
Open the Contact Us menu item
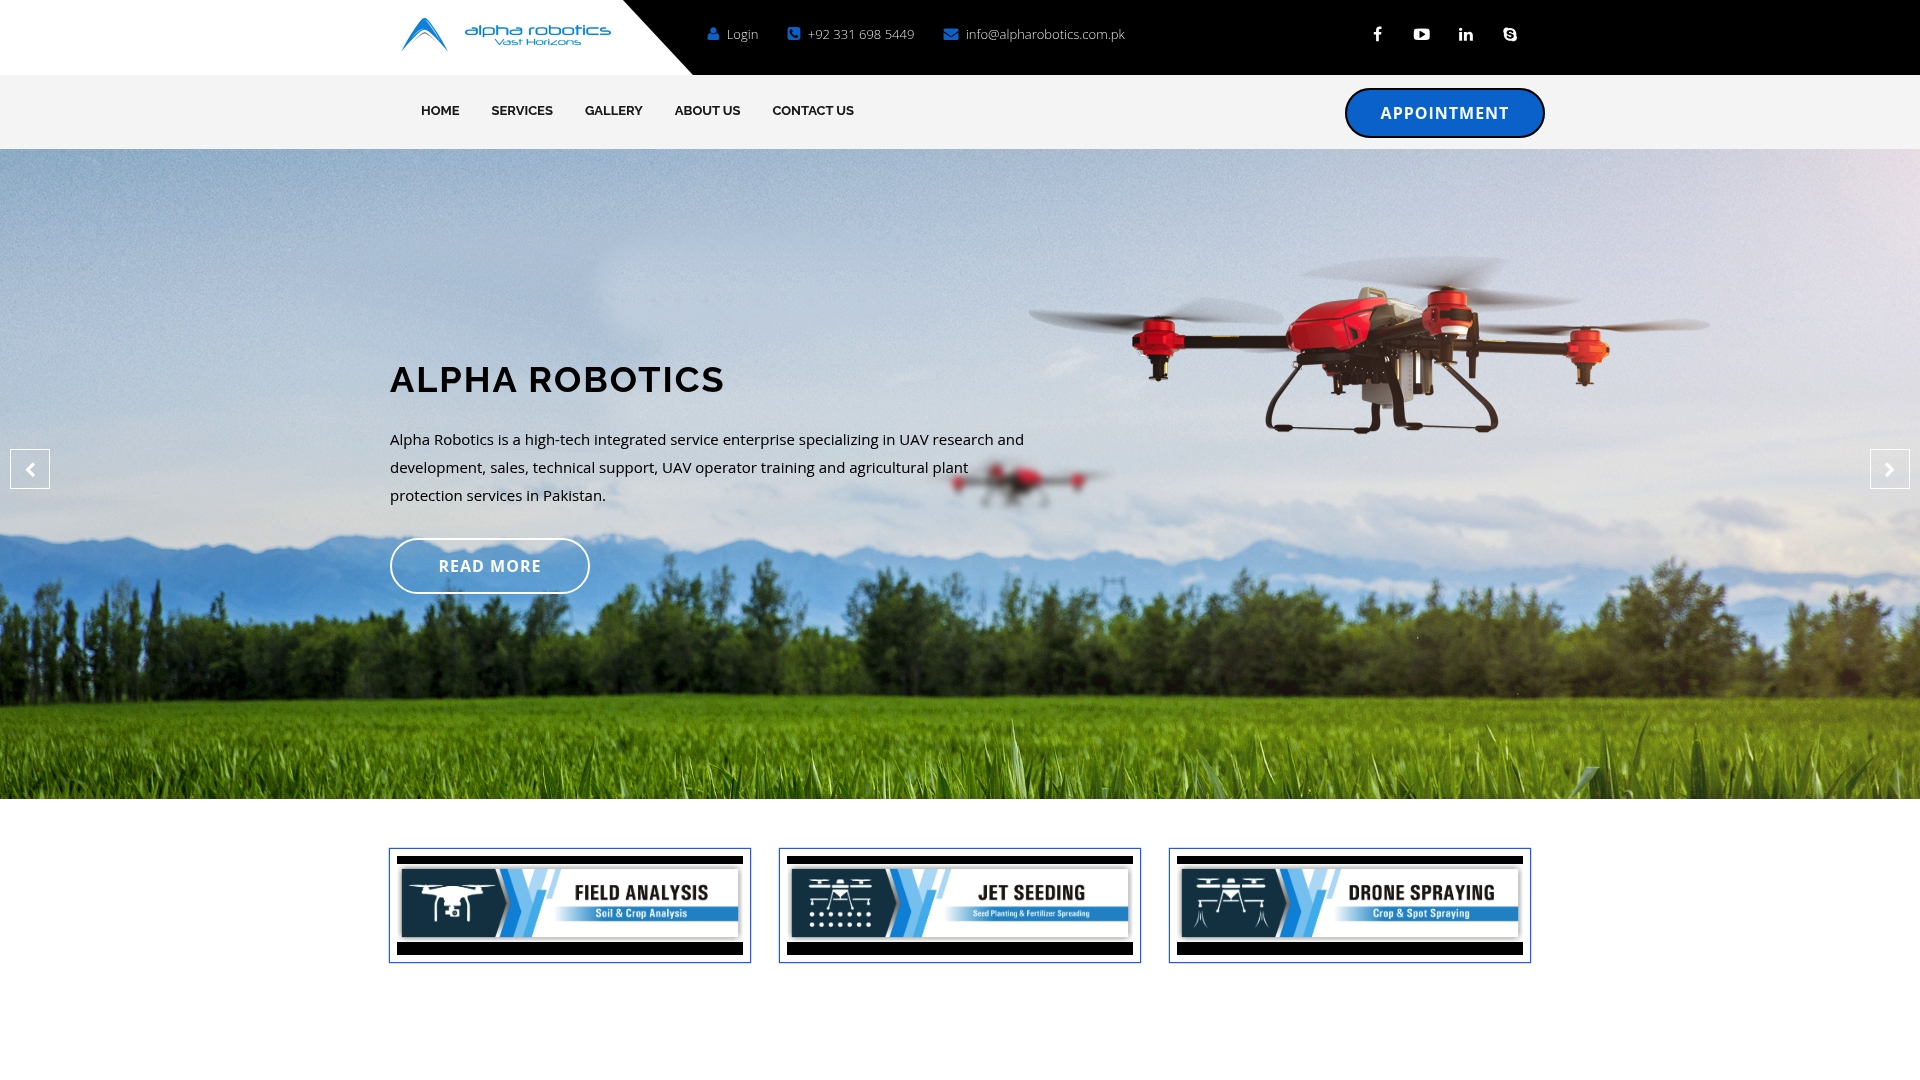coord(813,111)
